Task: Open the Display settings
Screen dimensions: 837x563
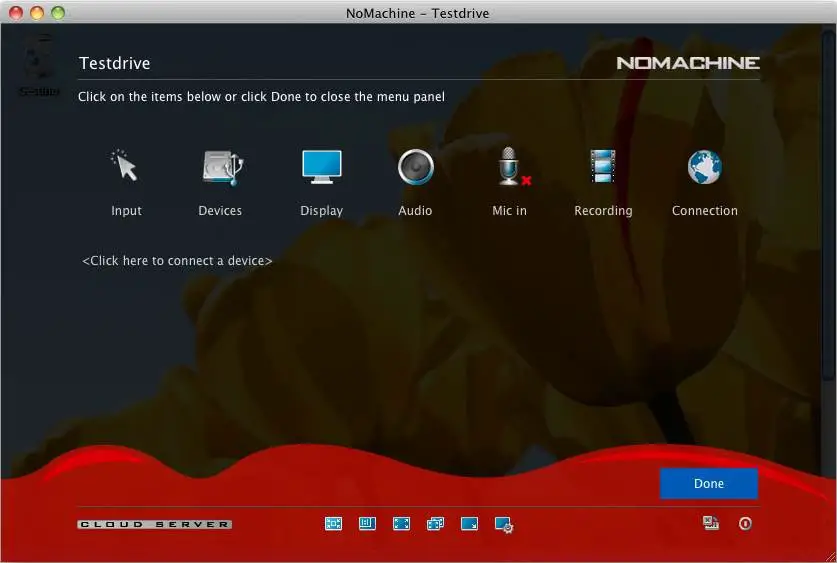Action: click(x=321, y=183)
